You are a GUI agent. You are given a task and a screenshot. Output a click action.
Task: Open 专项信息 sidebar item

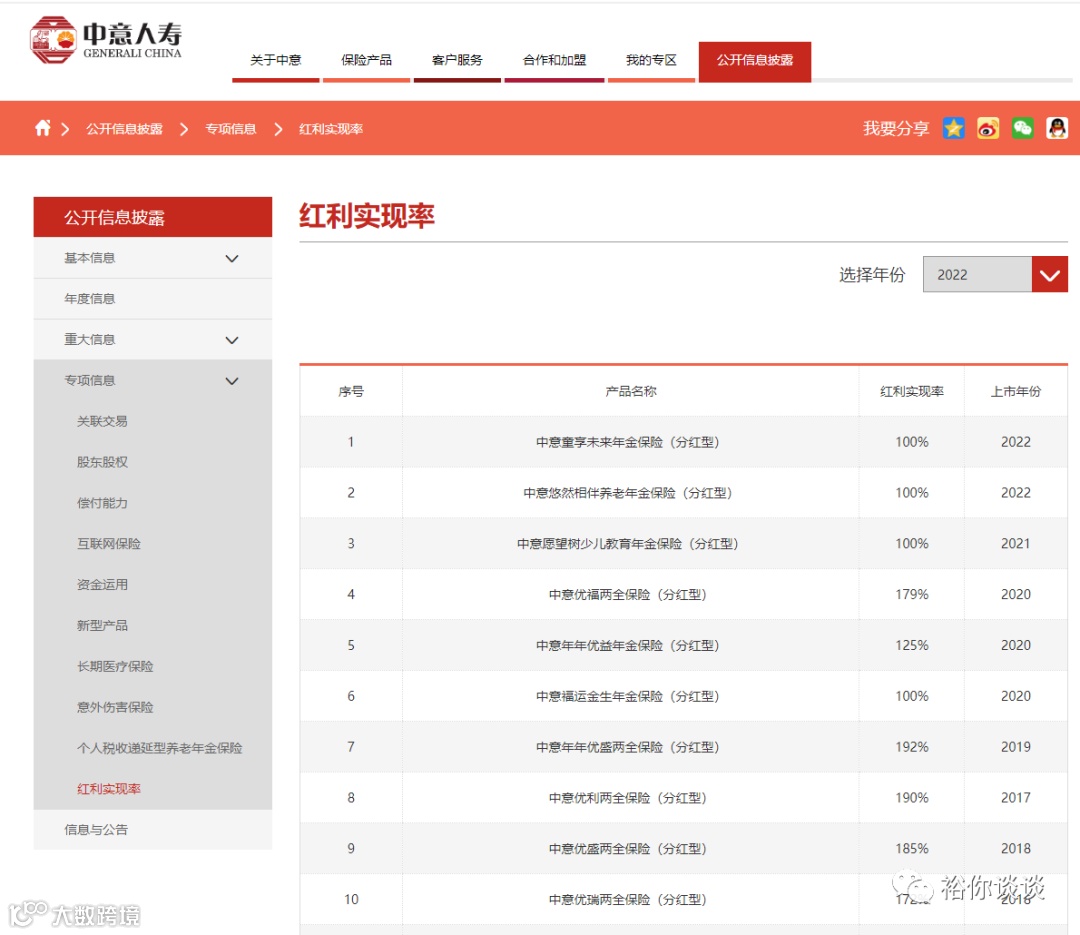[153, 380]
